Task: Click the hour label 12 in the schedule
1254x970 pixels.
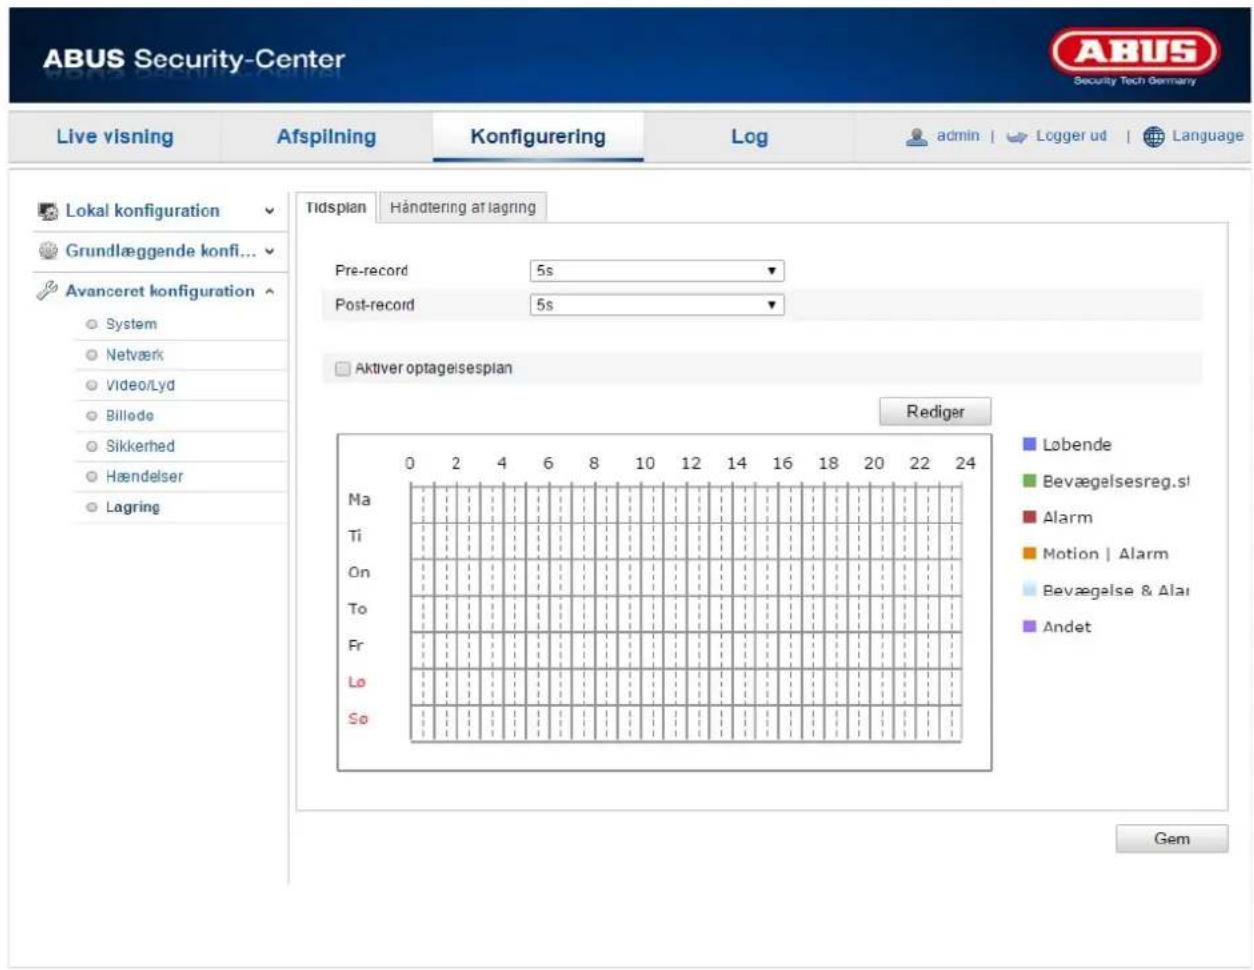Action: 691,463
